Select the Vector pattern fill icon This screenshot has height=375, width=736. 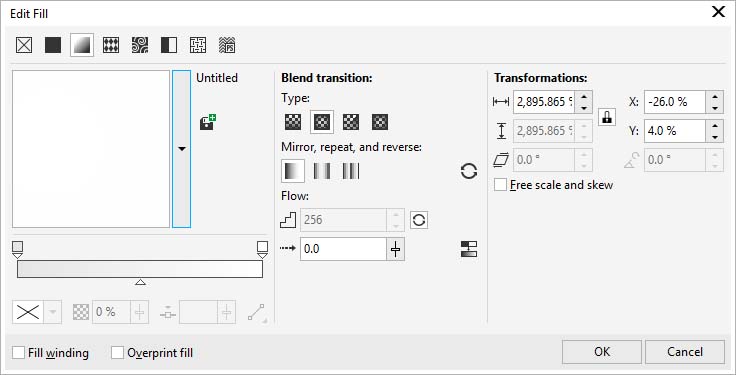pos(111,45)
